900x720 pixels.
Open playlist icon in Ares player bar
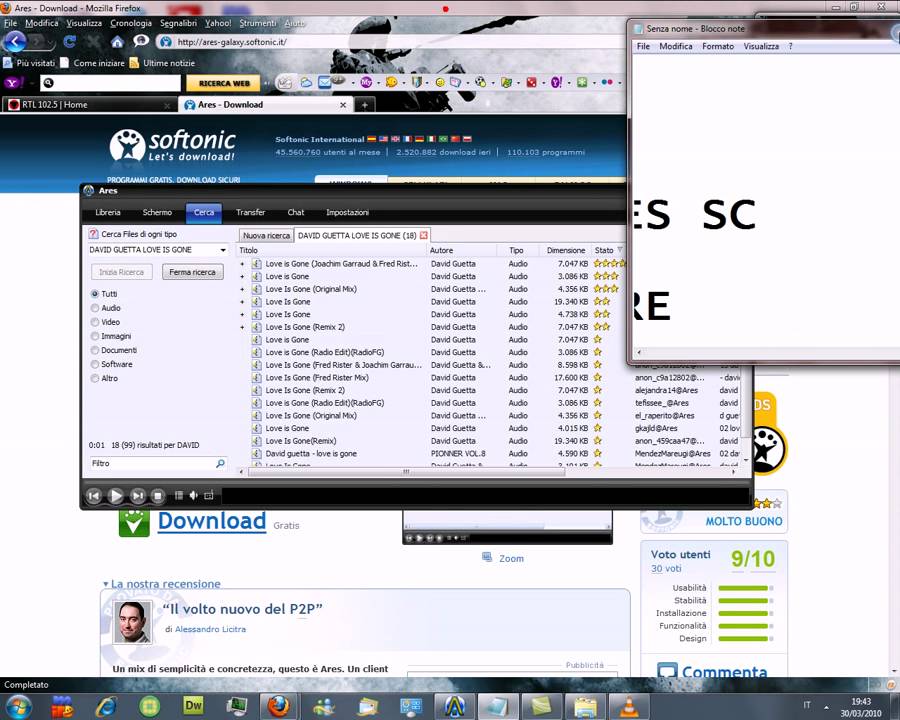[179, 496]
